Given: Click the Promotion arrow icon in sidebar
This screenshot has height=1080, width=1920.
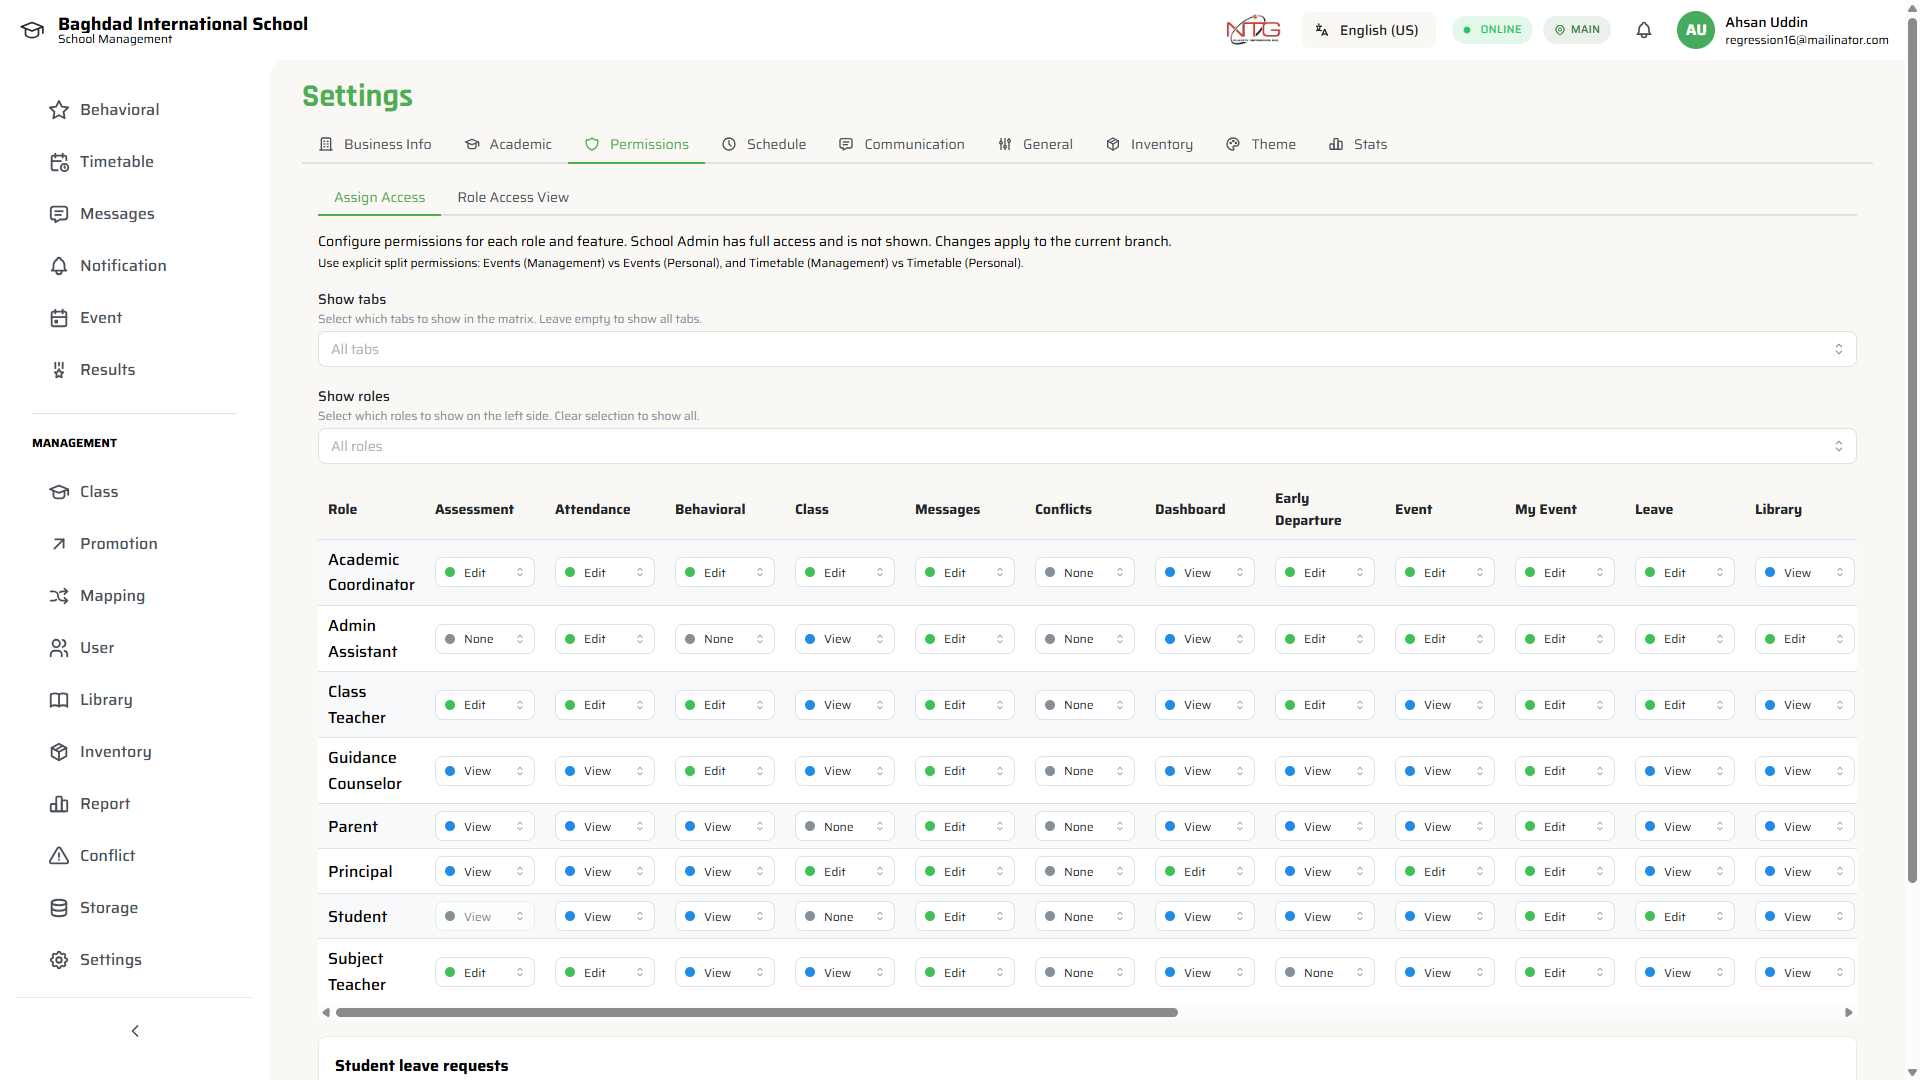Looking at the screenshot, I should [59, 544].
